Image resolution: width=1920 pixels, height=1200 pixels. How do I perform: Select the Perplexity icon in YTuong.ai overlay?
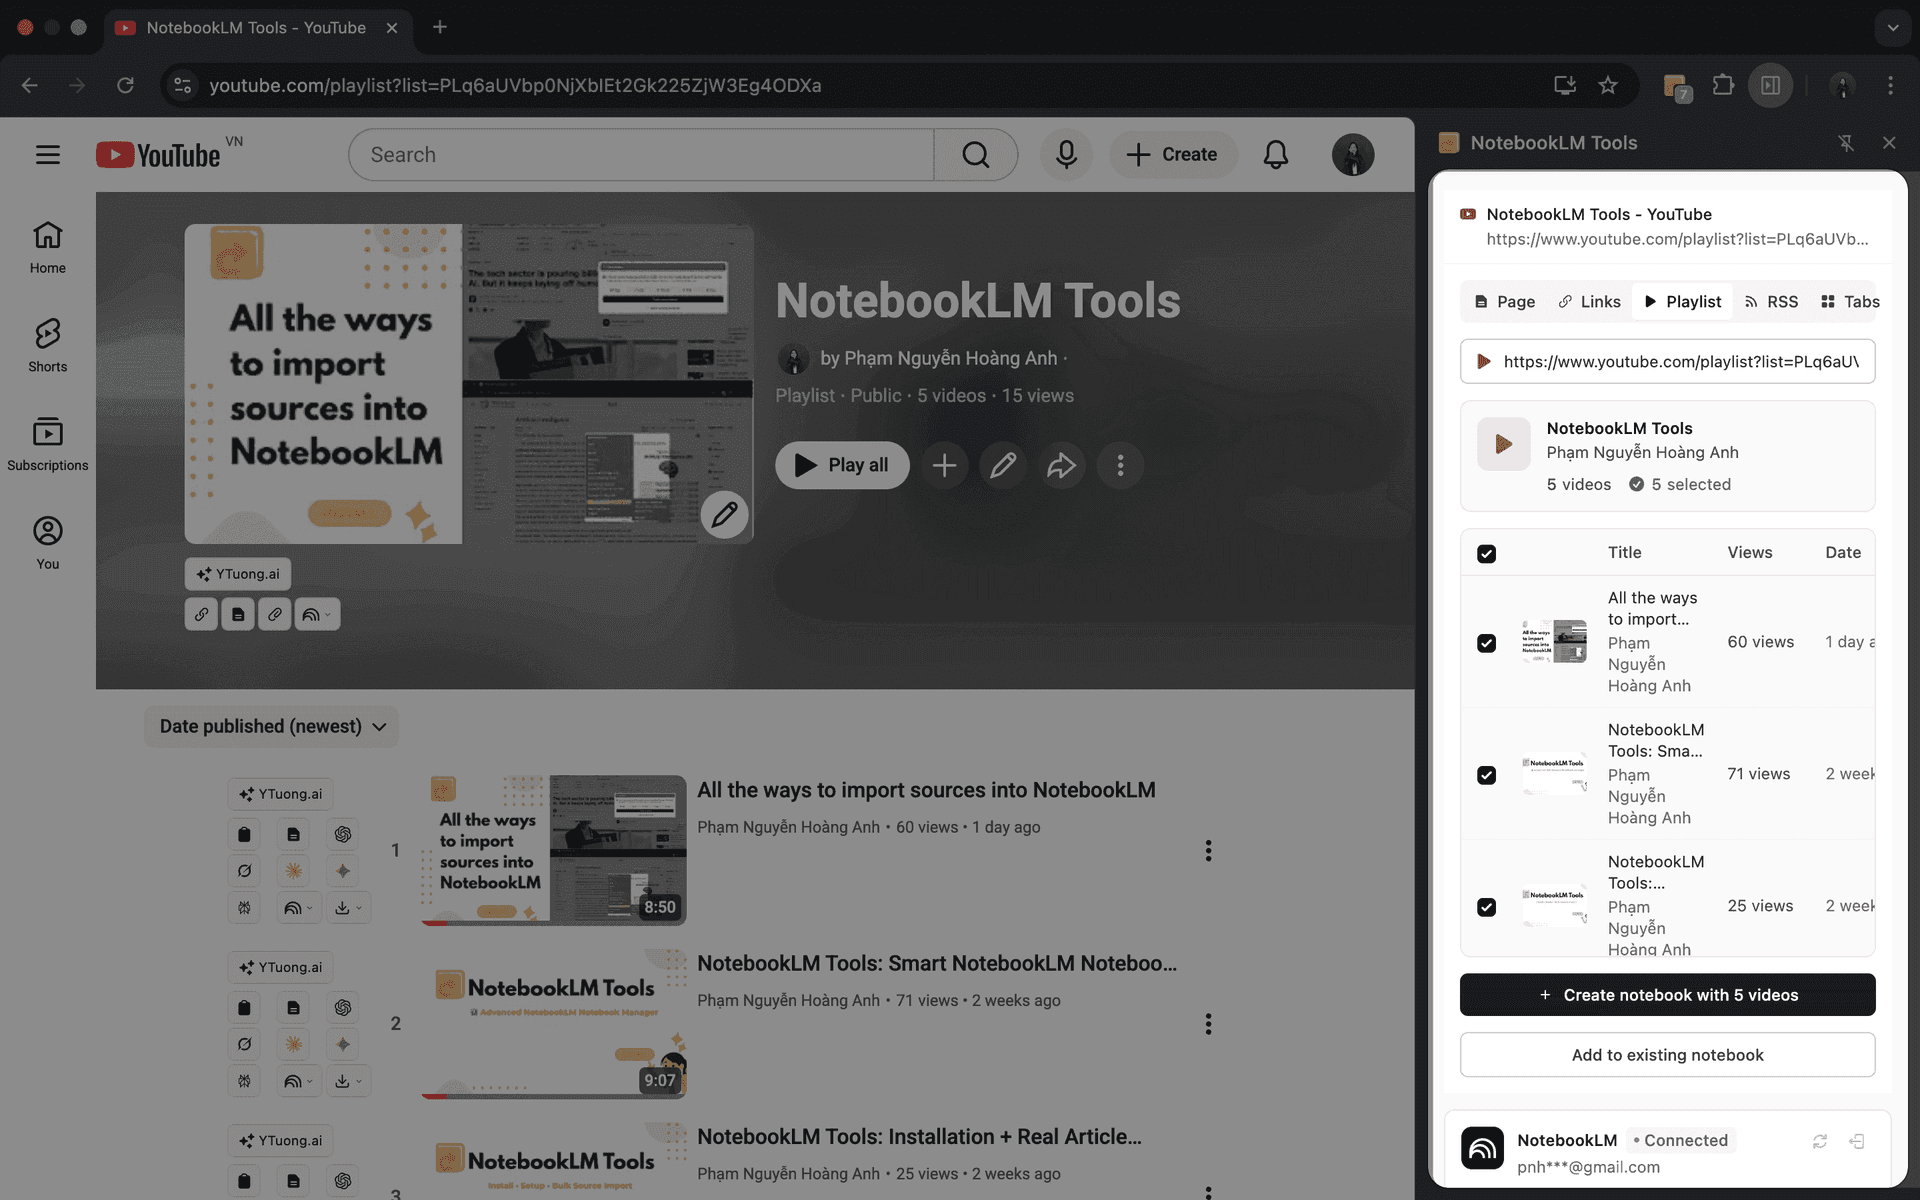click(x=244, y=870)
